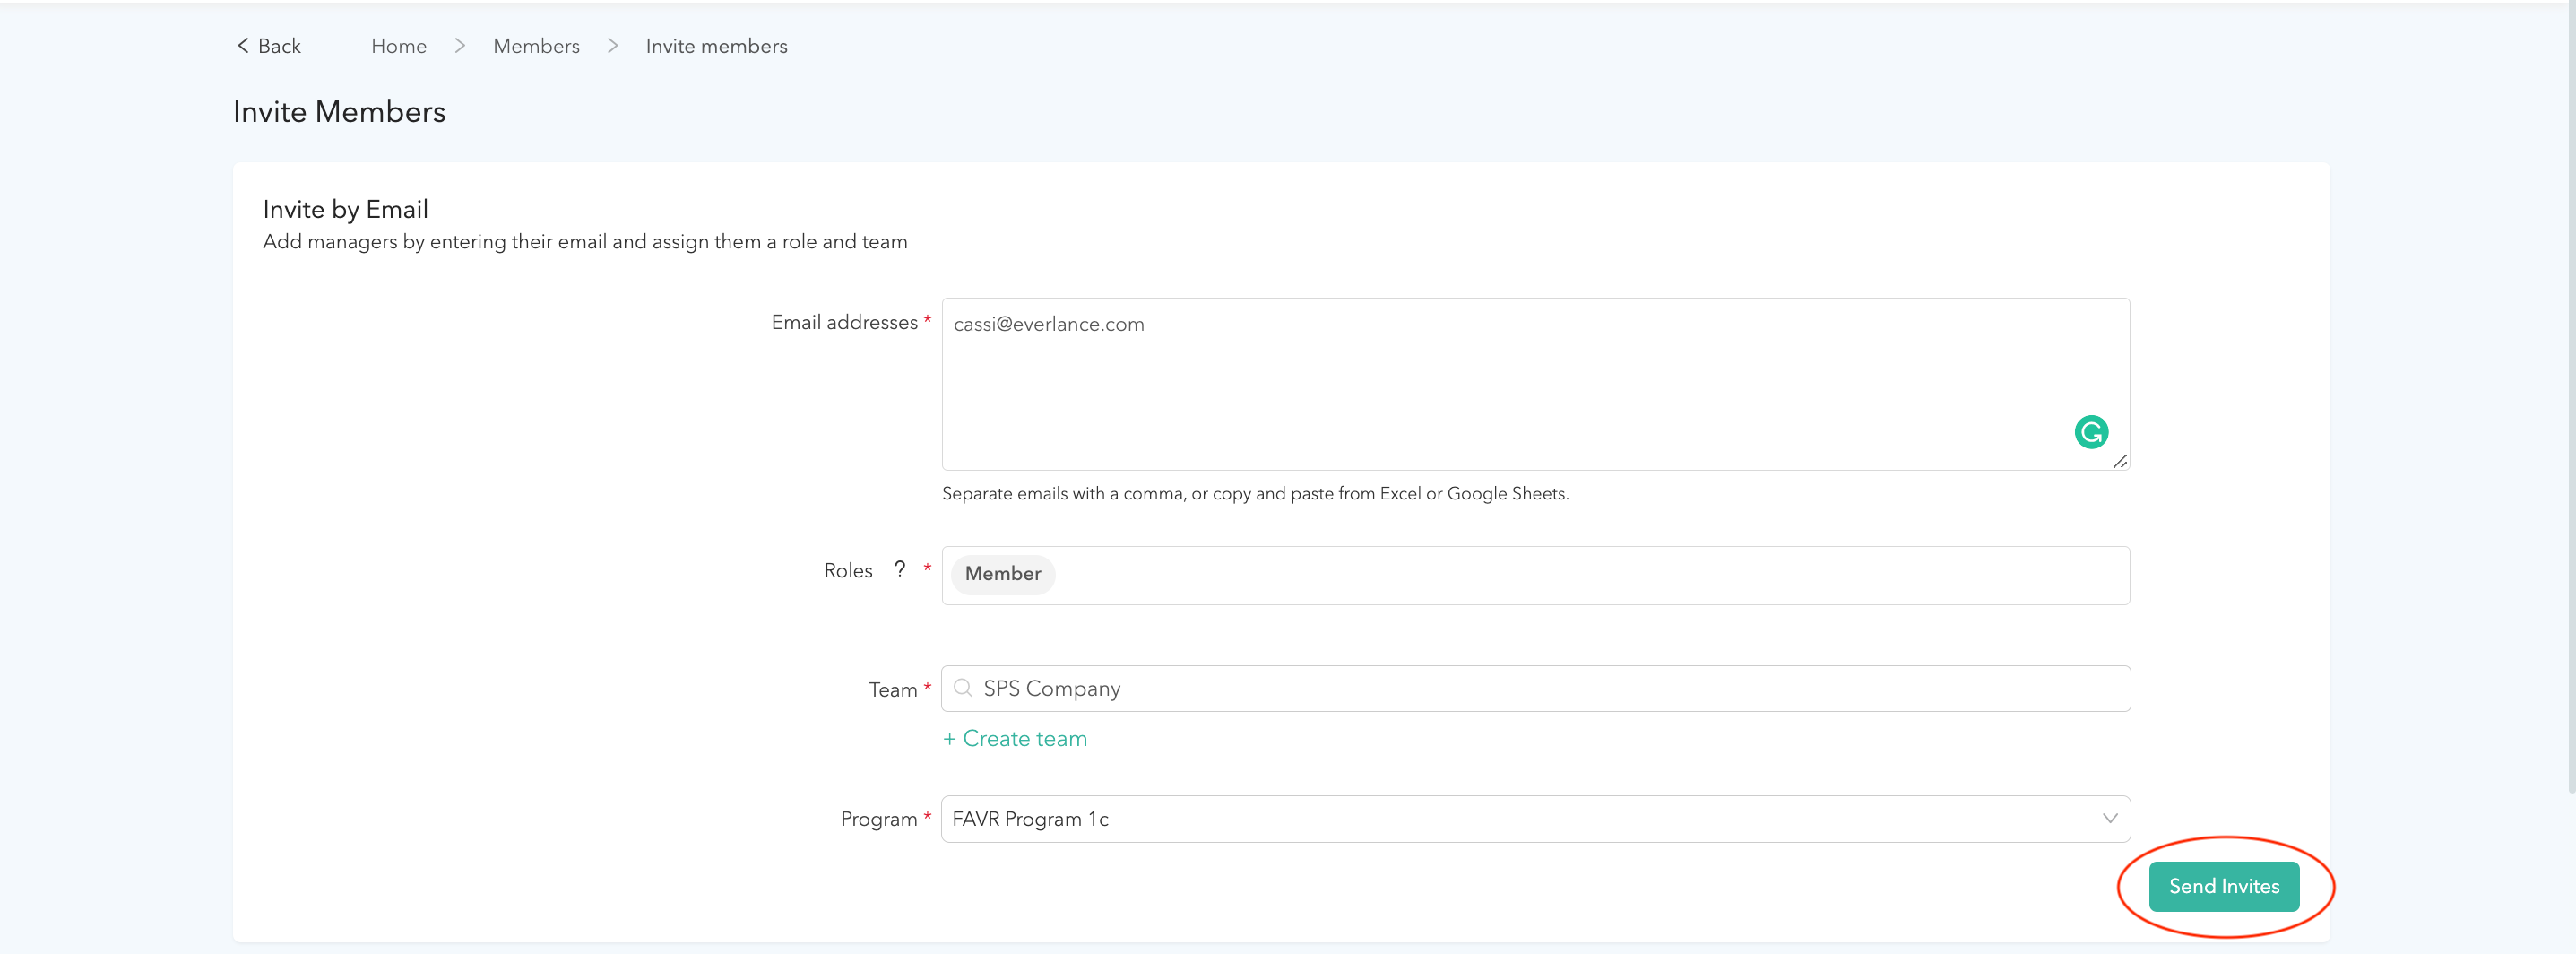Click the Email addresses text area
Screen dimensions: 2576x954
tap(1535, 384)
